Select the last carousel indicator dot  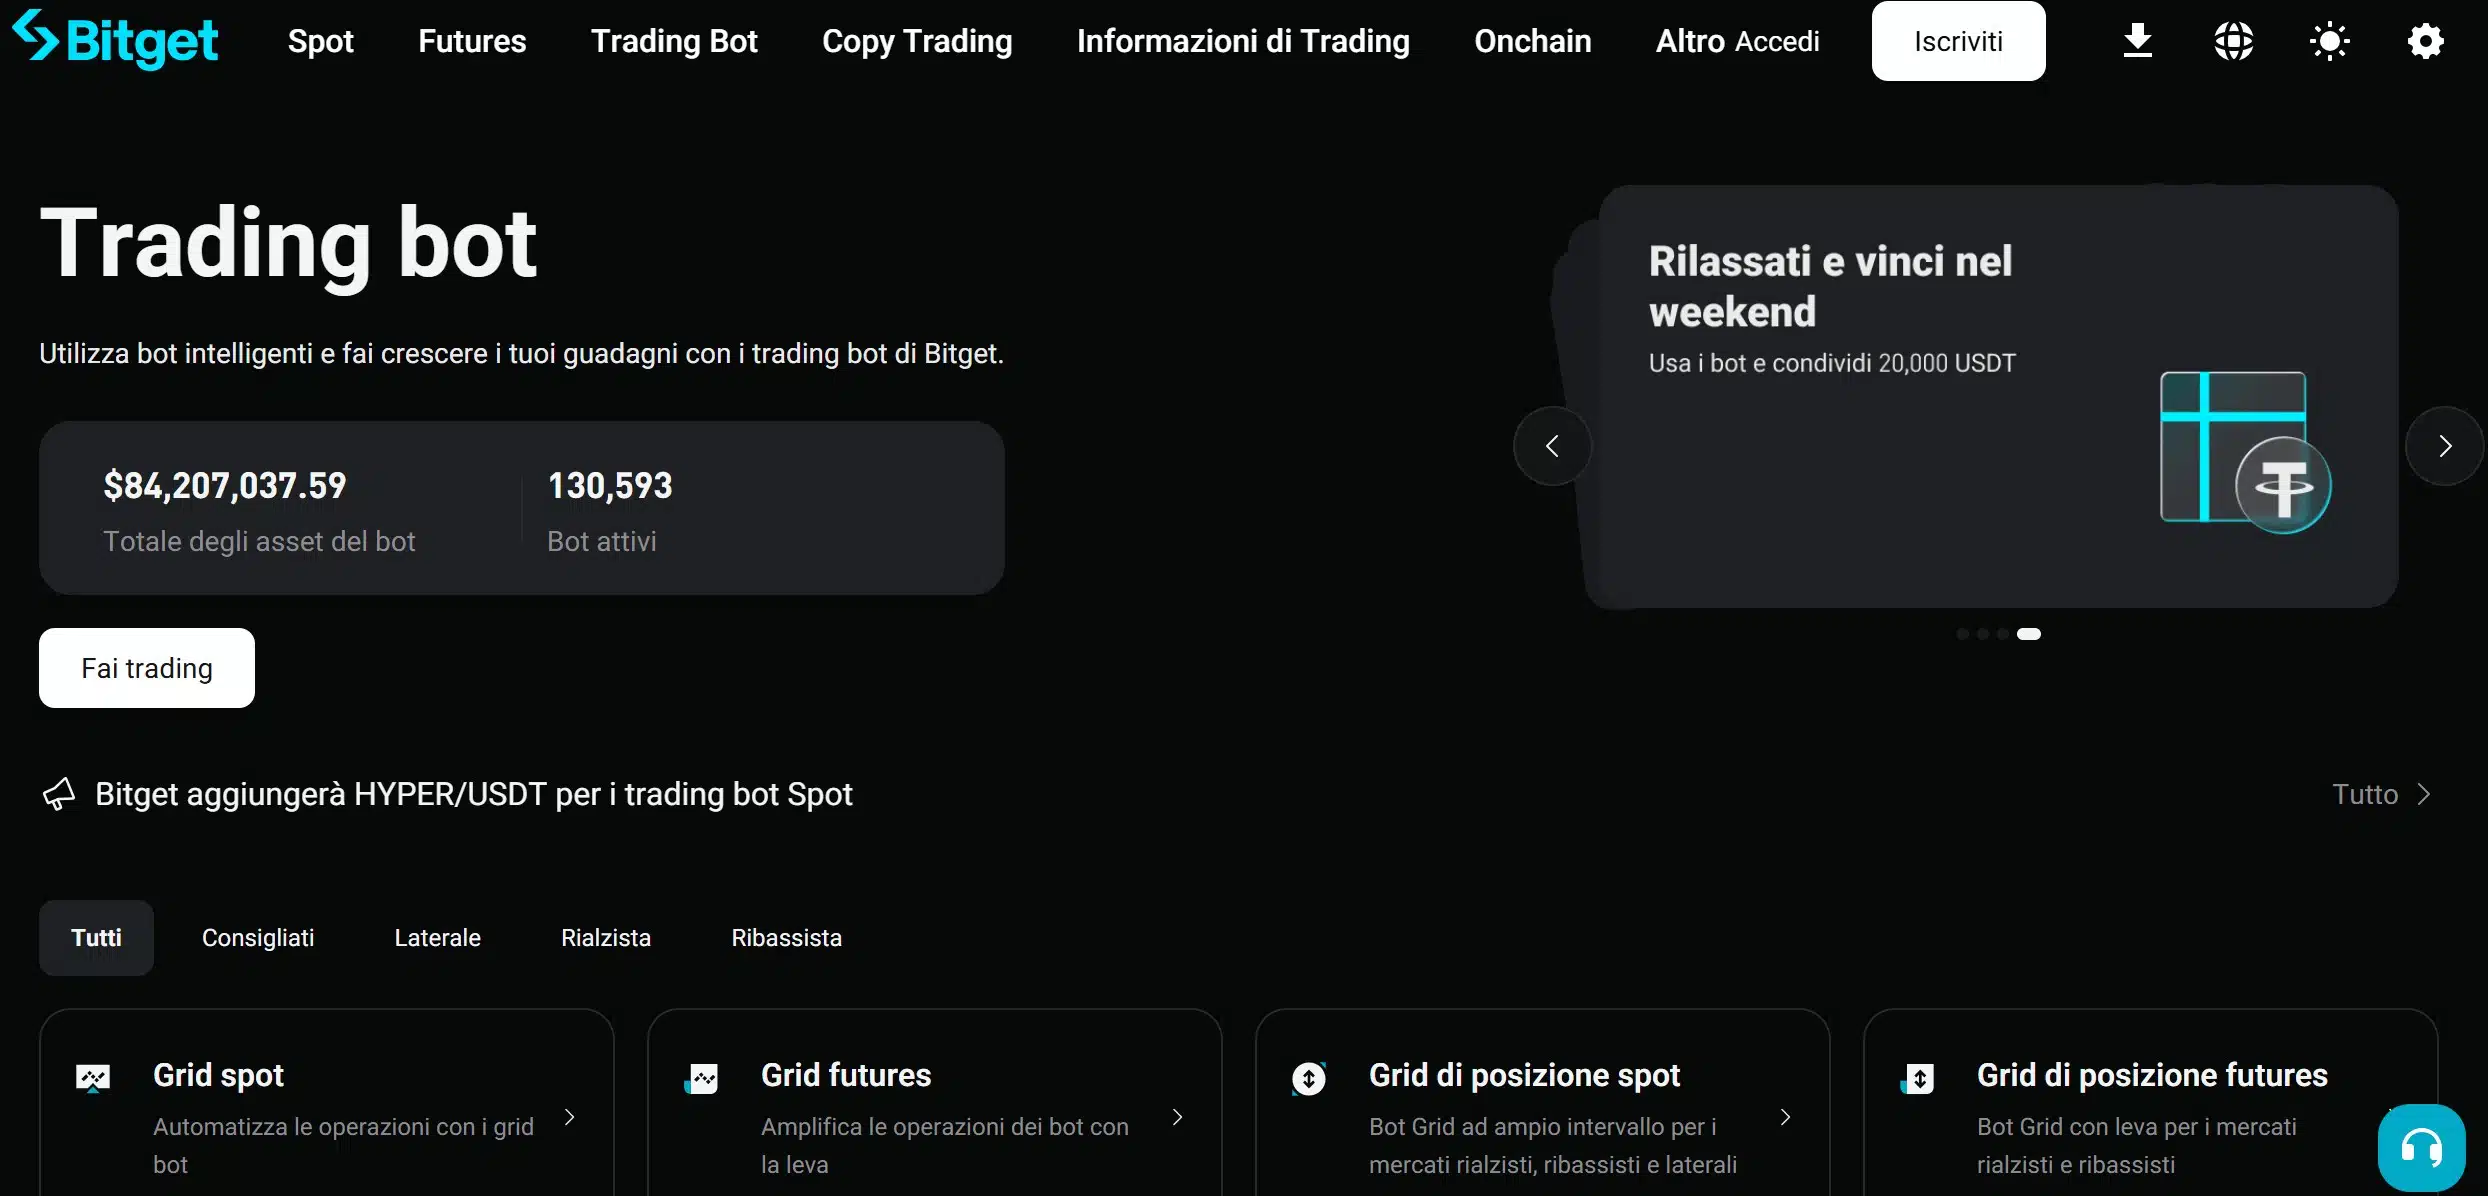(2030, 633)
